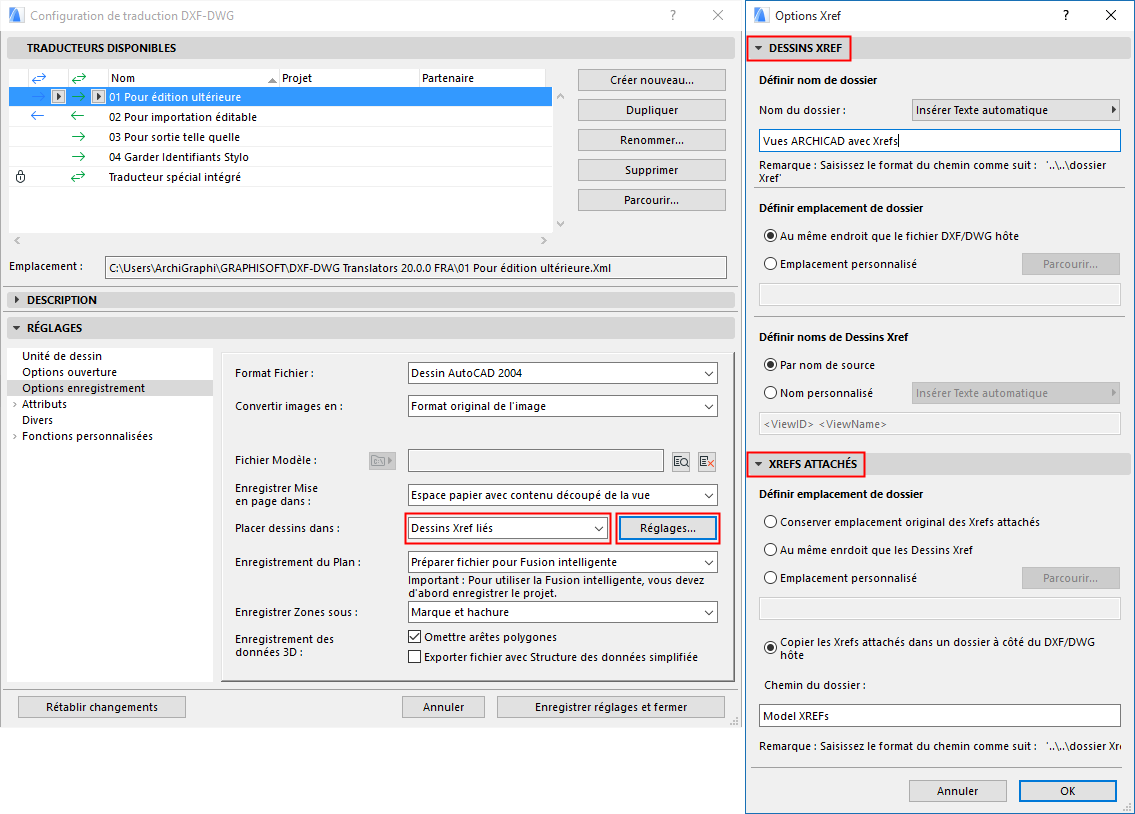Enable Exporter fichier avec Structure simplifiée
The height and width of the screenshot is (814, 1135).
tap(415, 657)
